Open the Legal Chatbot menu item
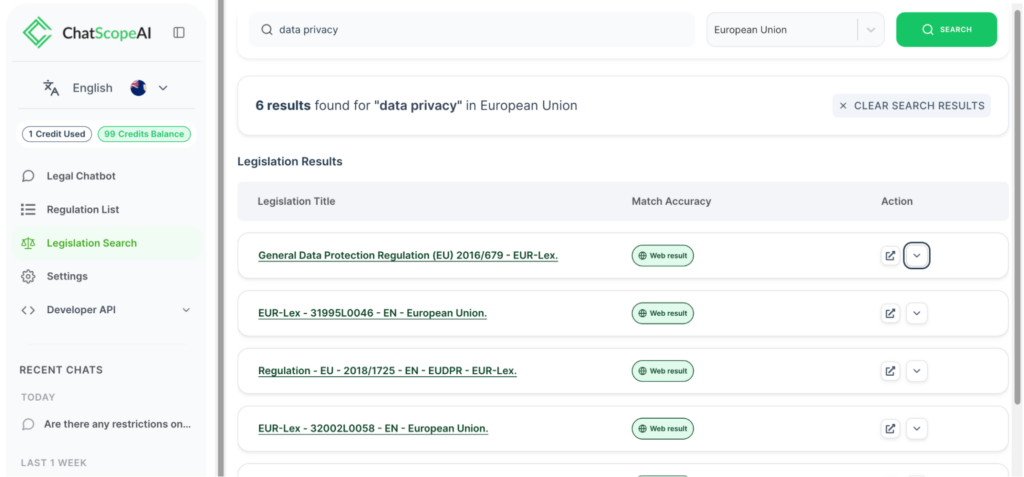Screen dimensions: 1024x477 [106, 176]
